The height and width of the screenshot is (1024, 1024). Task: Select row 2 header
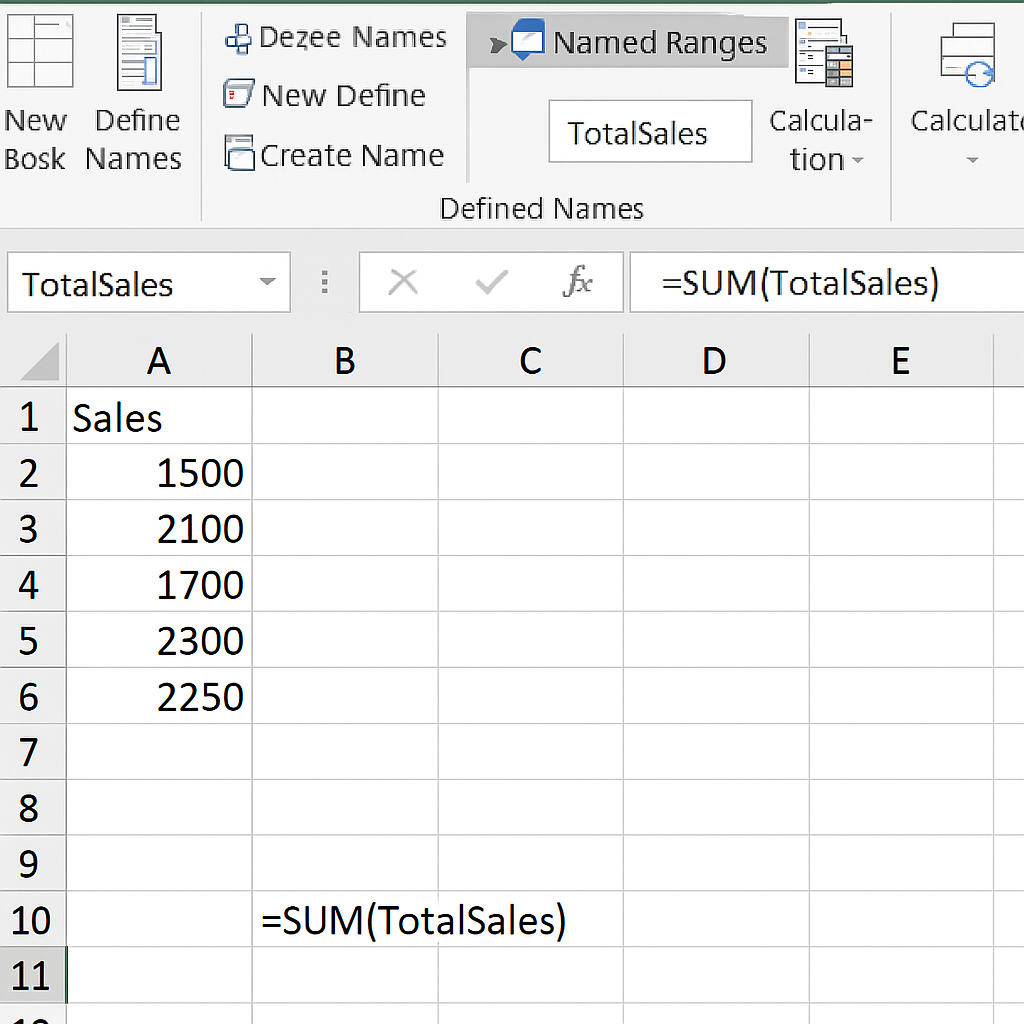33,472
